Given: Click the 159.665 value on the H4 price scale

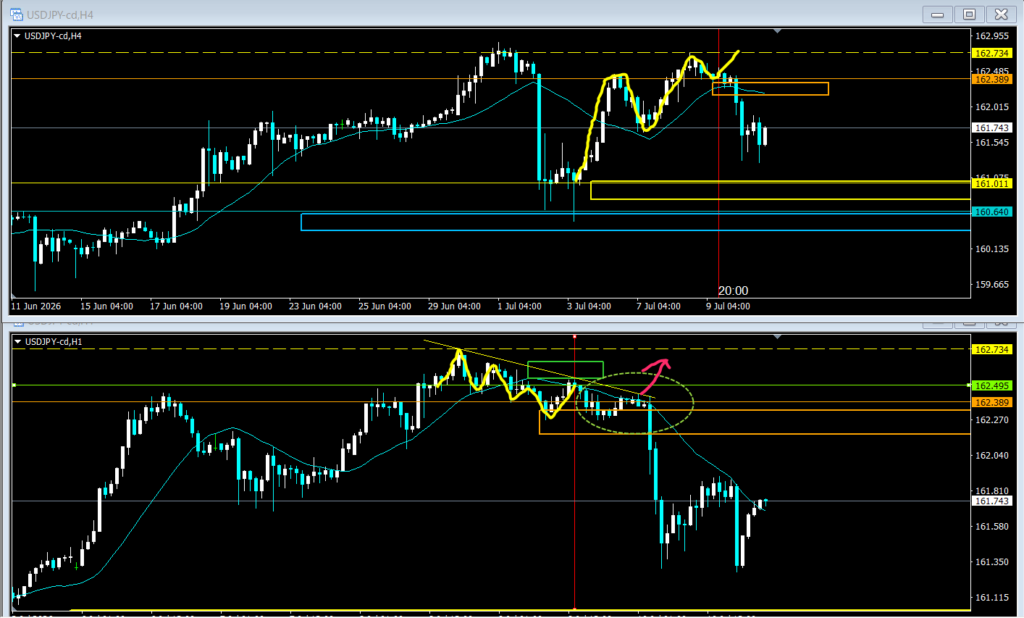Looking at the screenshot, I should tap(992, 284).
